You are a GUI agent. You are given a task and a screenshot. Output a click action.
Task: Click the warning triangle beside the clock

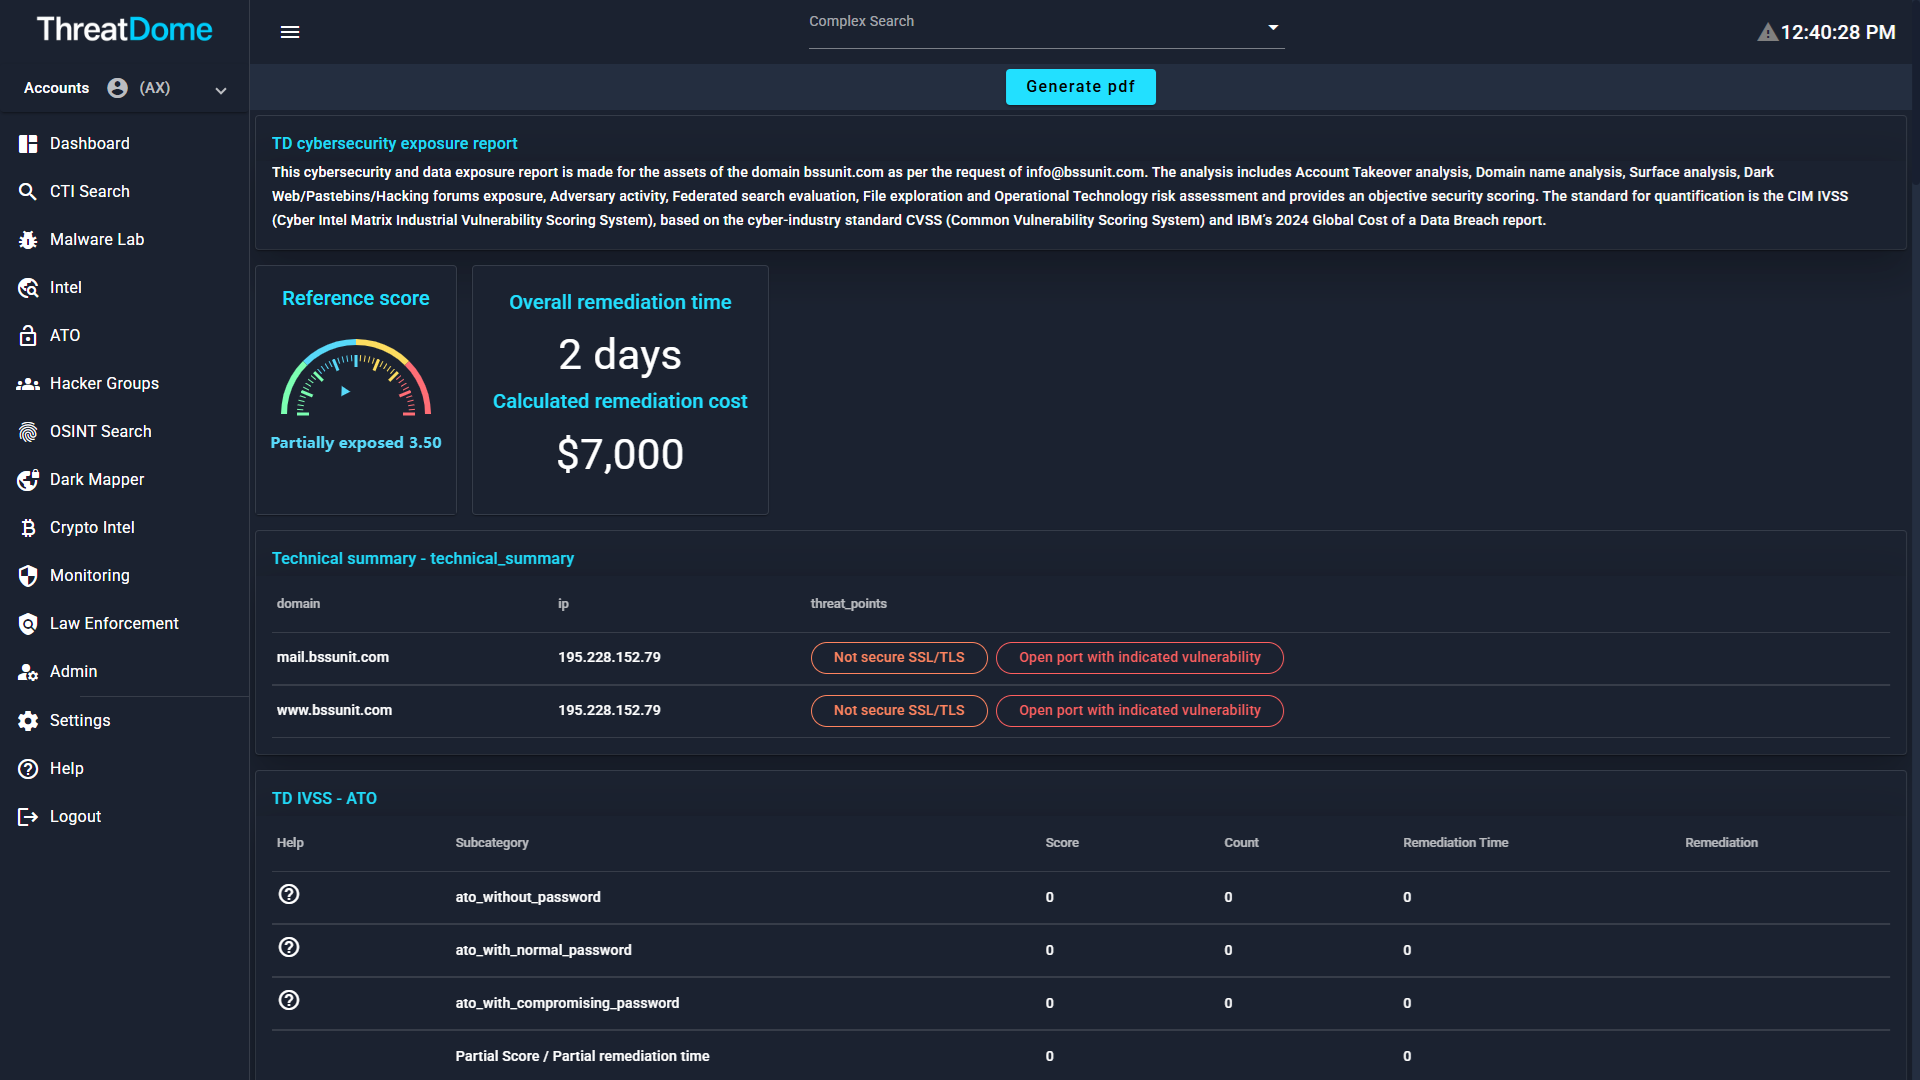pyautogui.click(x=1767, y=33)
